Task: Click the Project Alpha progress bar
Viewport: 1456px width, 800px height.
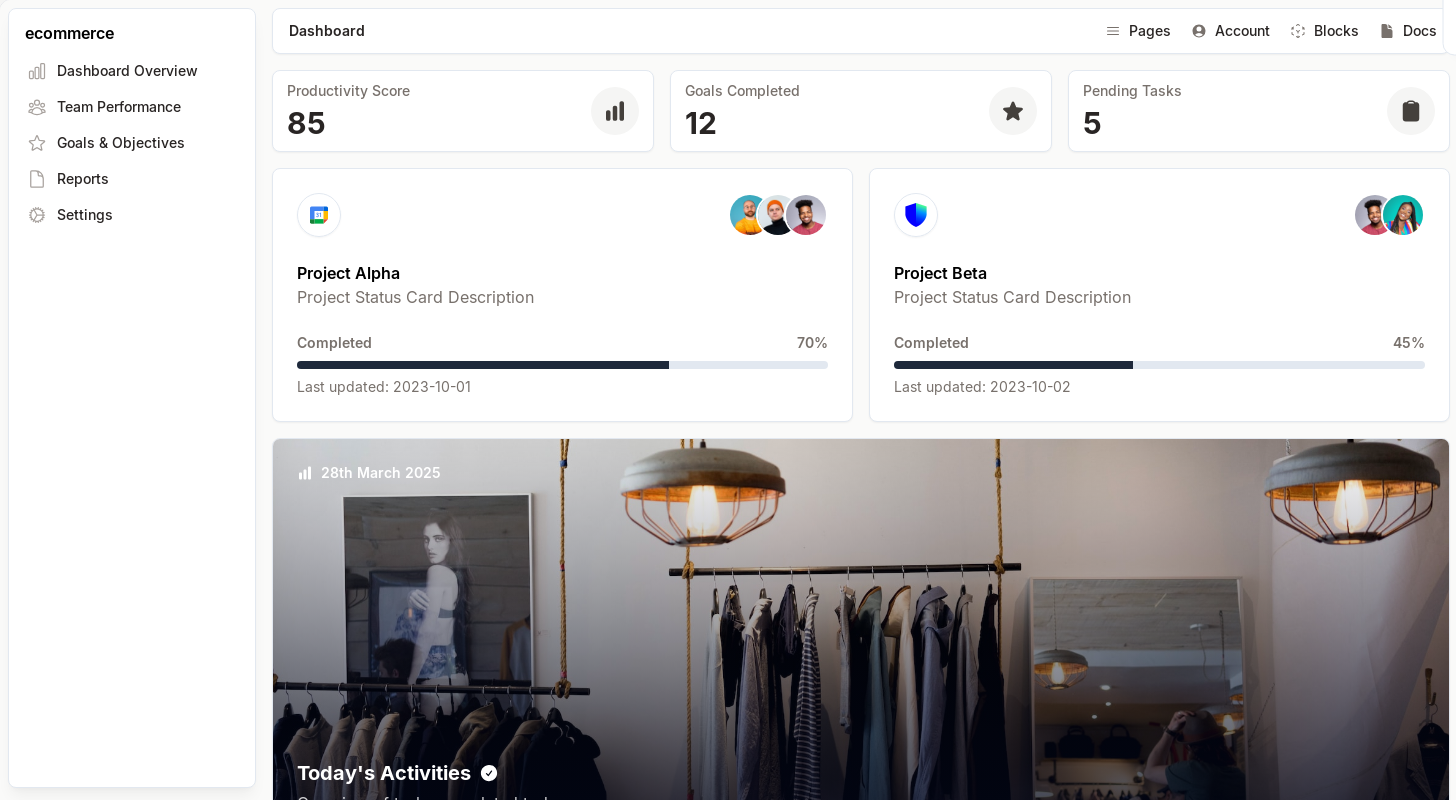Action: (x=562, y=365)
